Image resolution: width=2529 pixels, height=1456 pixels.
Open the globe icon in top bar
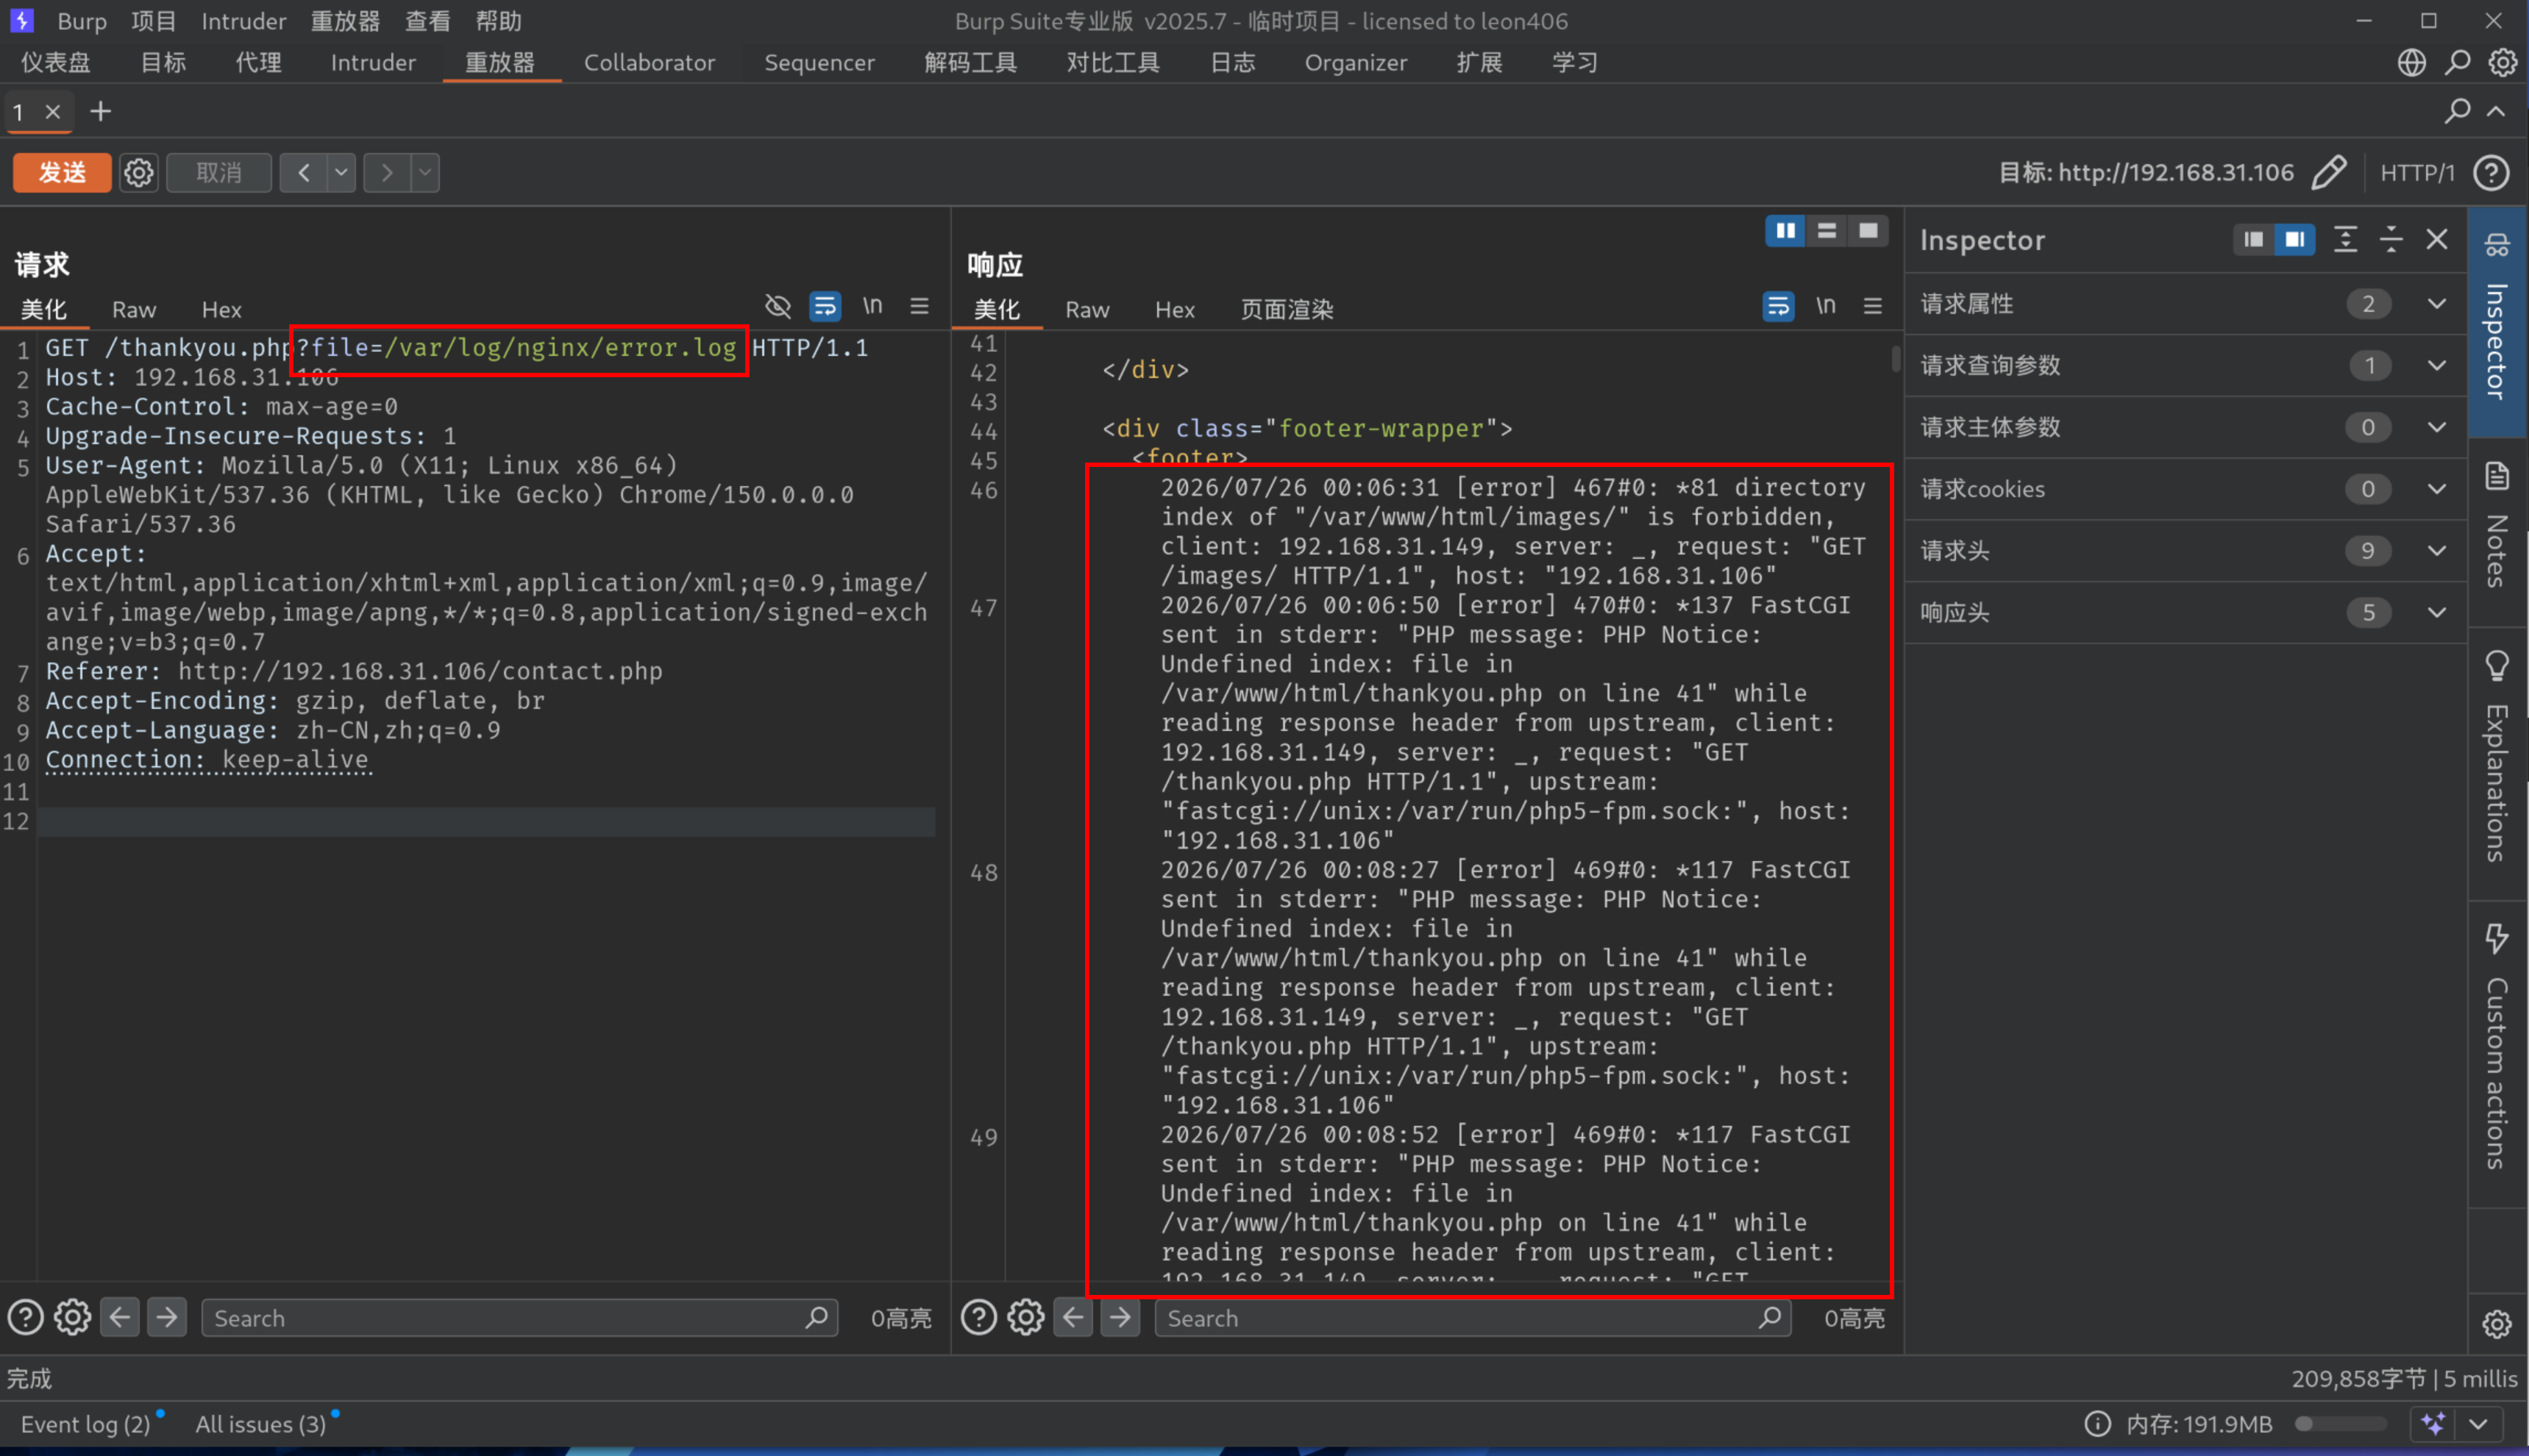[x=2411, y=63]
